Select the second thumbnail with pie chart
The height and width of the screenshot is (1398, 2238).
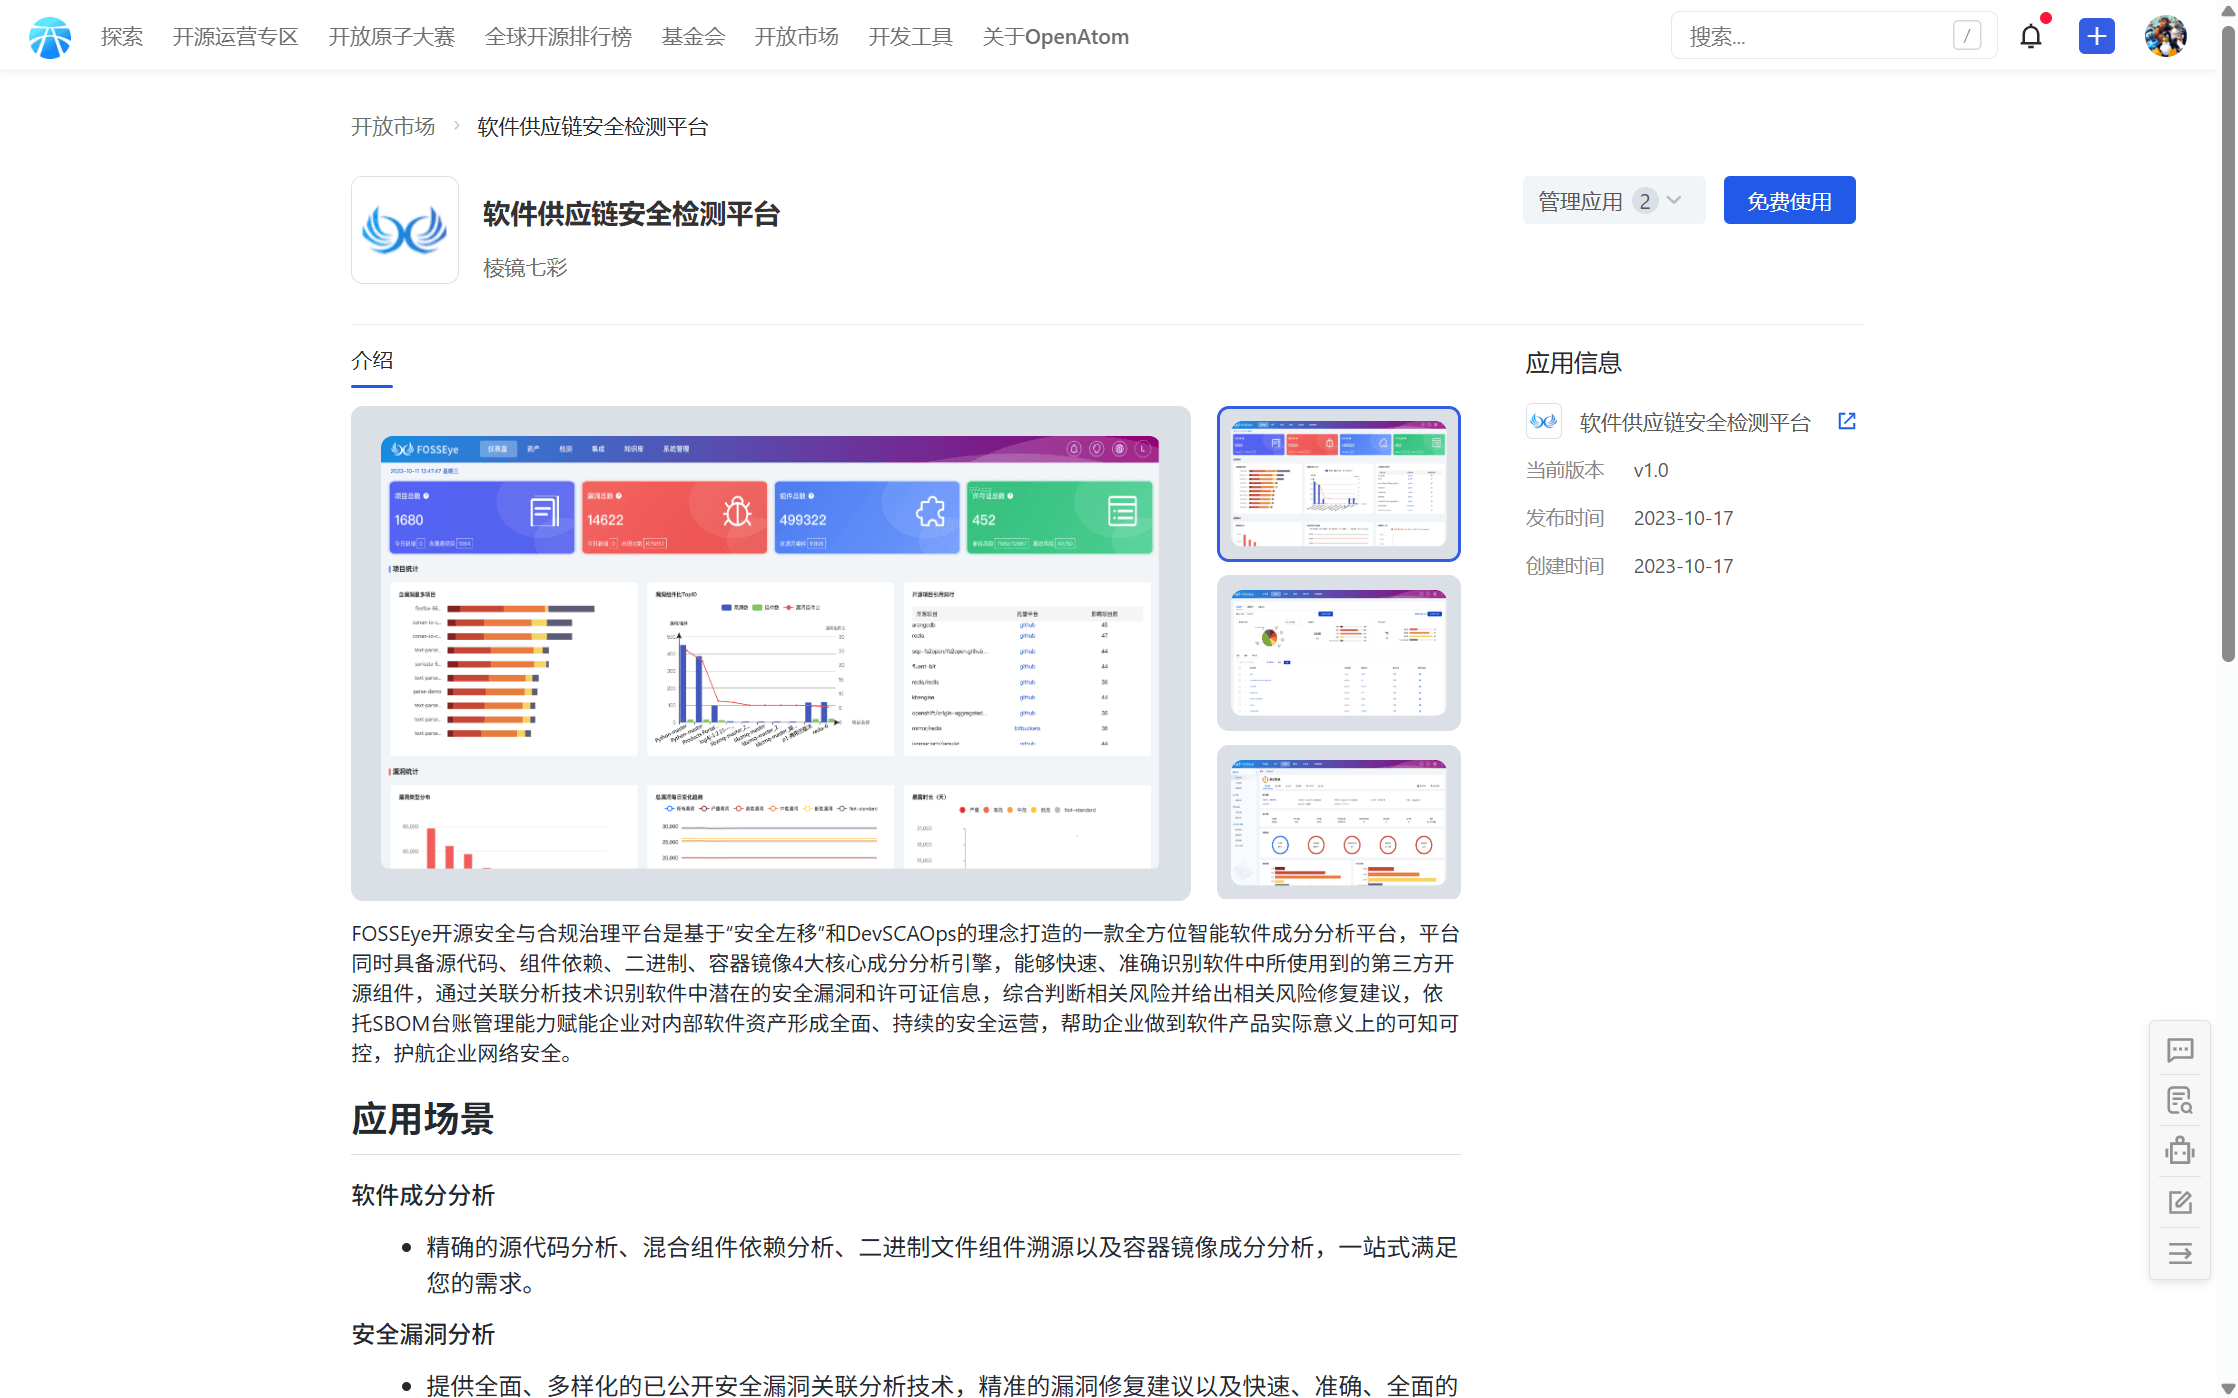coord(1338,653)
